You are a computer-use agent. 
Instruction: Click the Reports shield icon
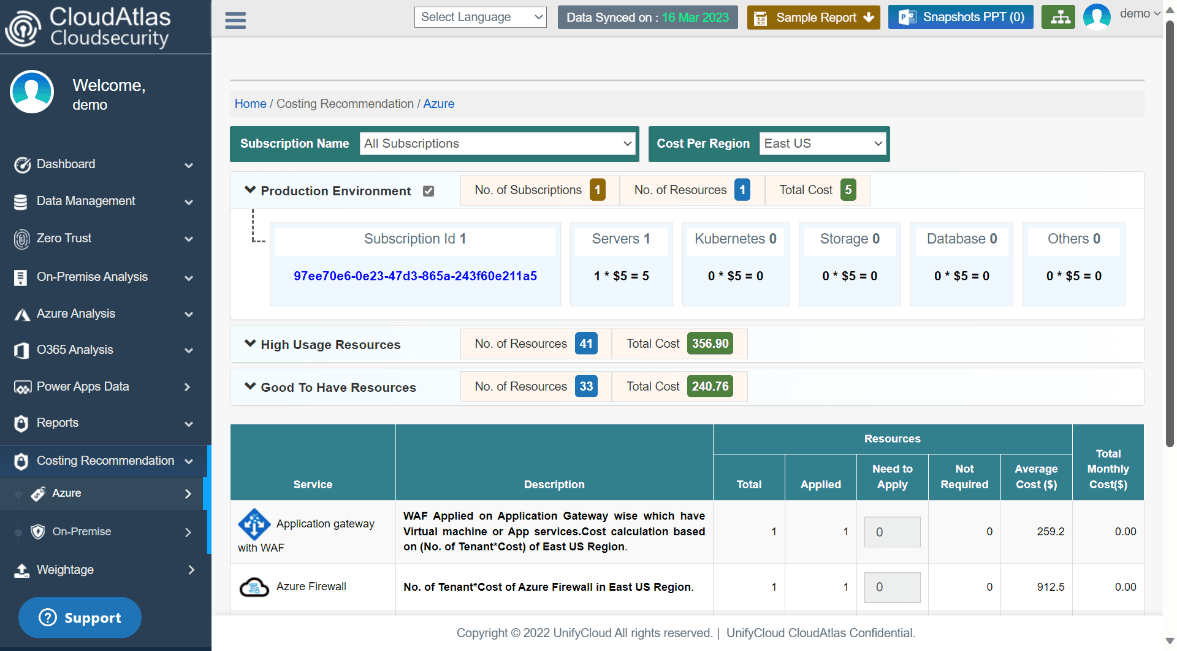pyautogui.click(x=21, y=423)
